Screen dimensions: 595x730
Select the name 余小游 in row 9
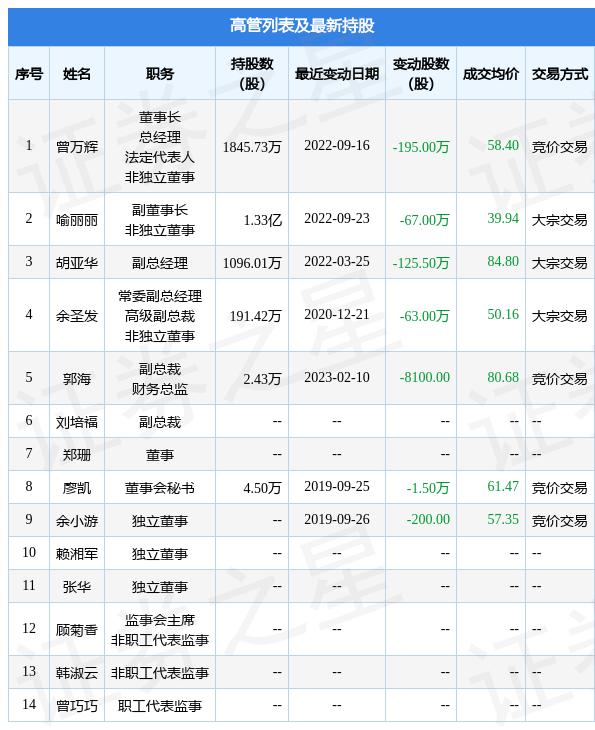tap(77, 520)
